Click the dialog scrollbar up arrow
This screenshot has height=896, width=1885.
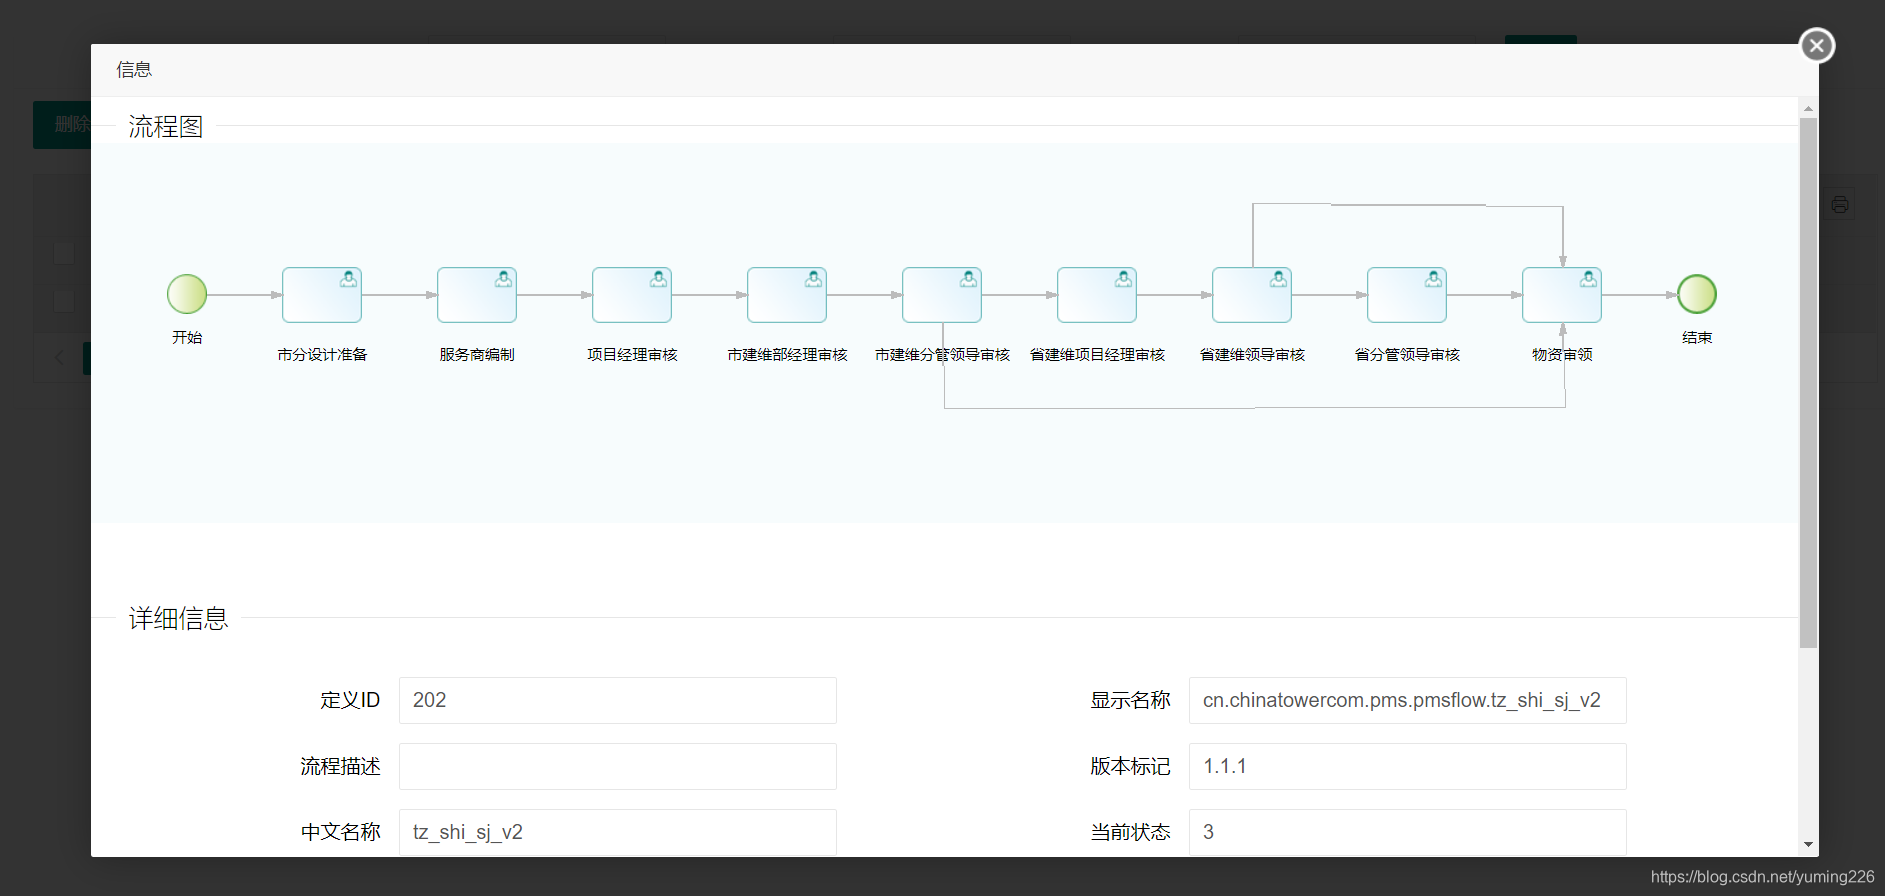click(1808, 108)
